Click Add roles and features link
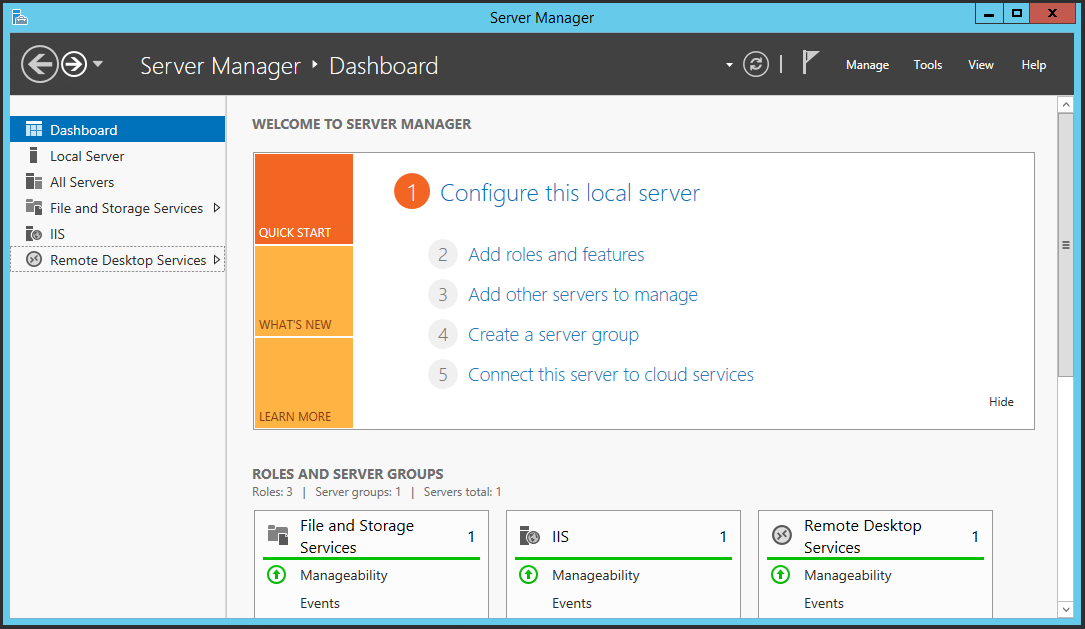Image resolution: width=1085 pixels, height=629 pixels. (556, 255)
